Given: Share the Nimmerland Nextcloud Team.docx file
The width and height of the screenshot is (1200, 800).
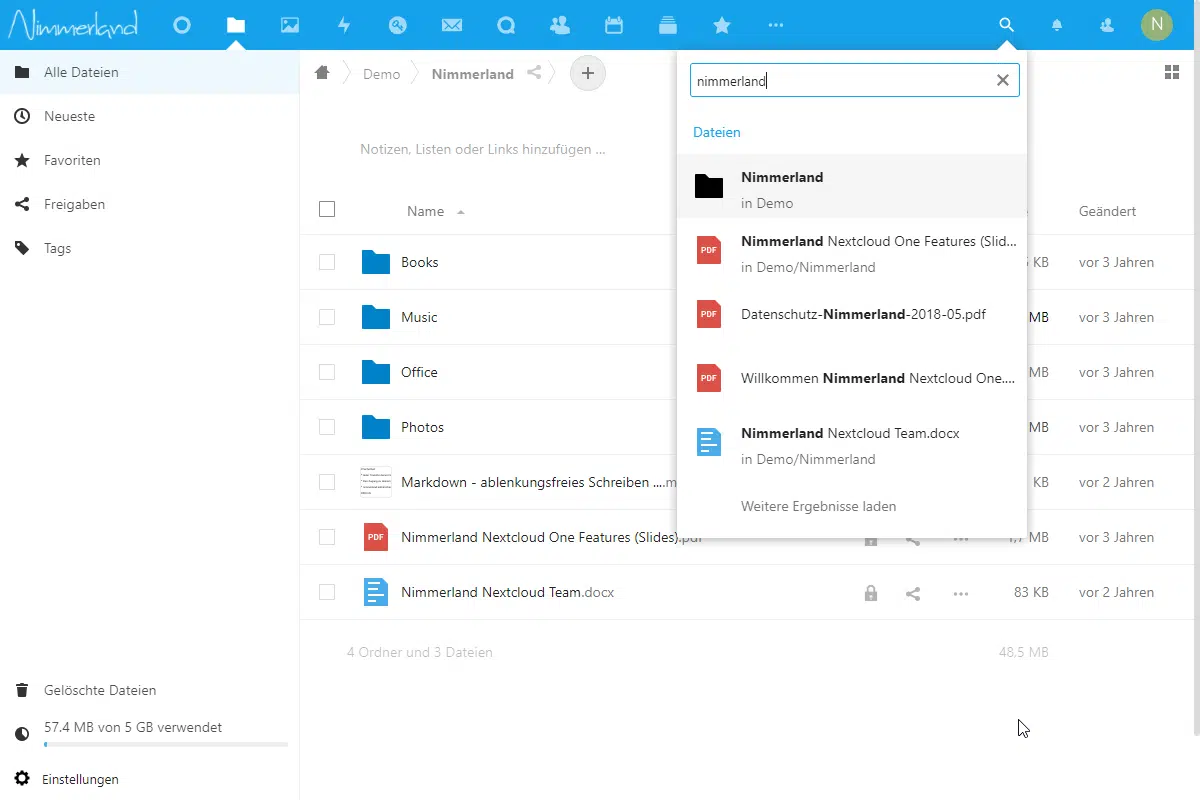Looking at the screenshot, I should (x=913, y=593).
